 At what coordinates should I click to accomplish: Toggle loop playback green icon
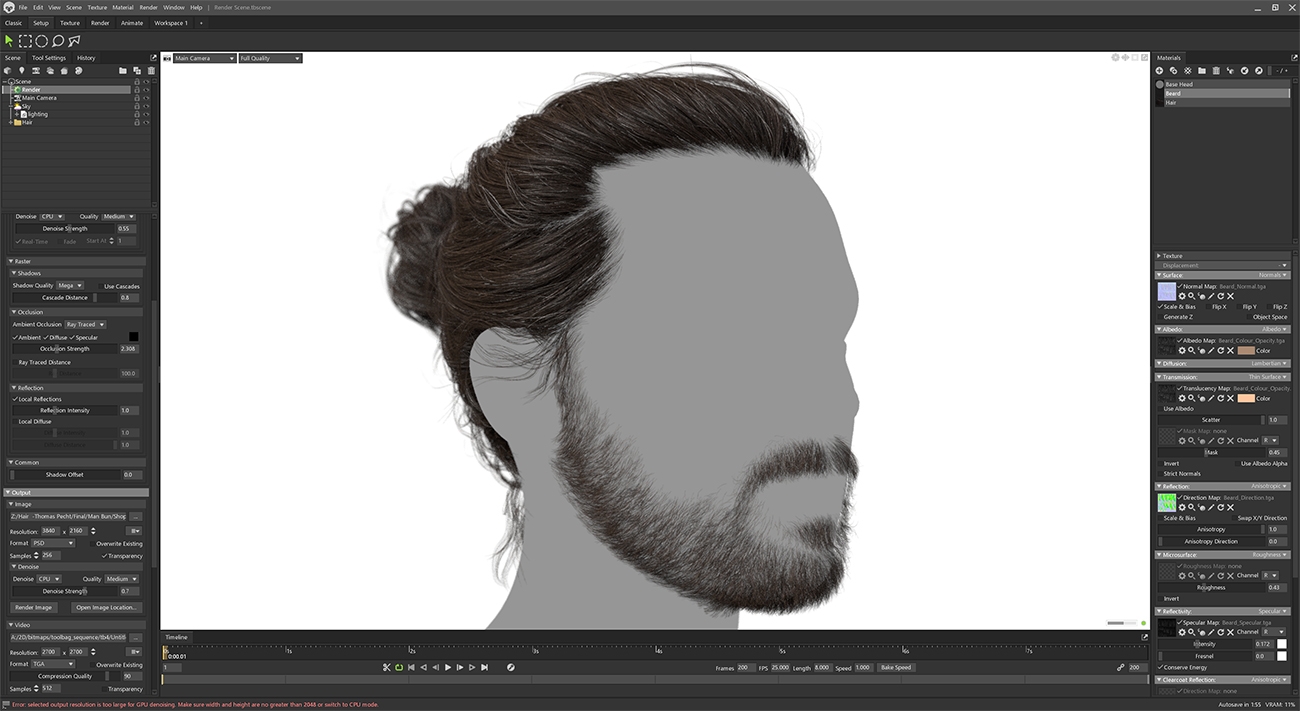(x=398, y=667)
